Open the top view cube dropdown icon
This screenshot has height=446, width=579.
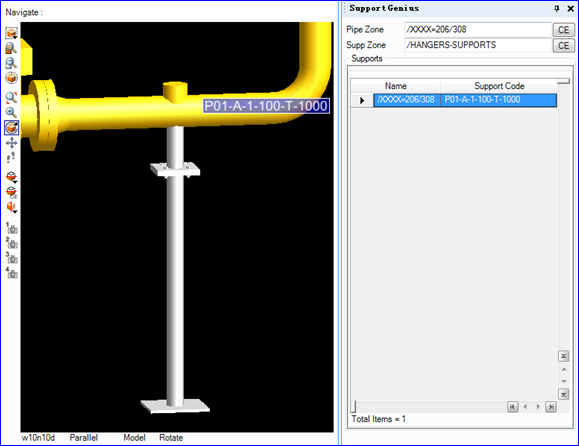11,33
